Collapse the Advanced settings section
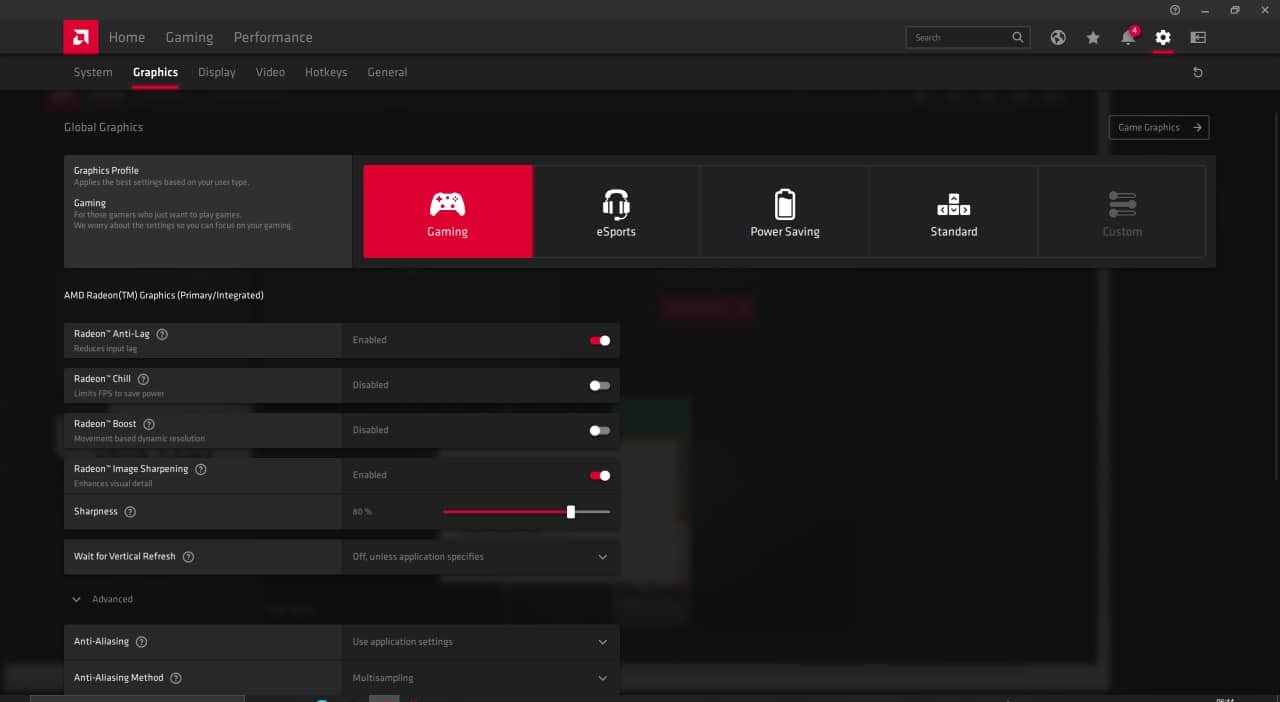Viewport: 1280px width, 702px height. (77, 599)
